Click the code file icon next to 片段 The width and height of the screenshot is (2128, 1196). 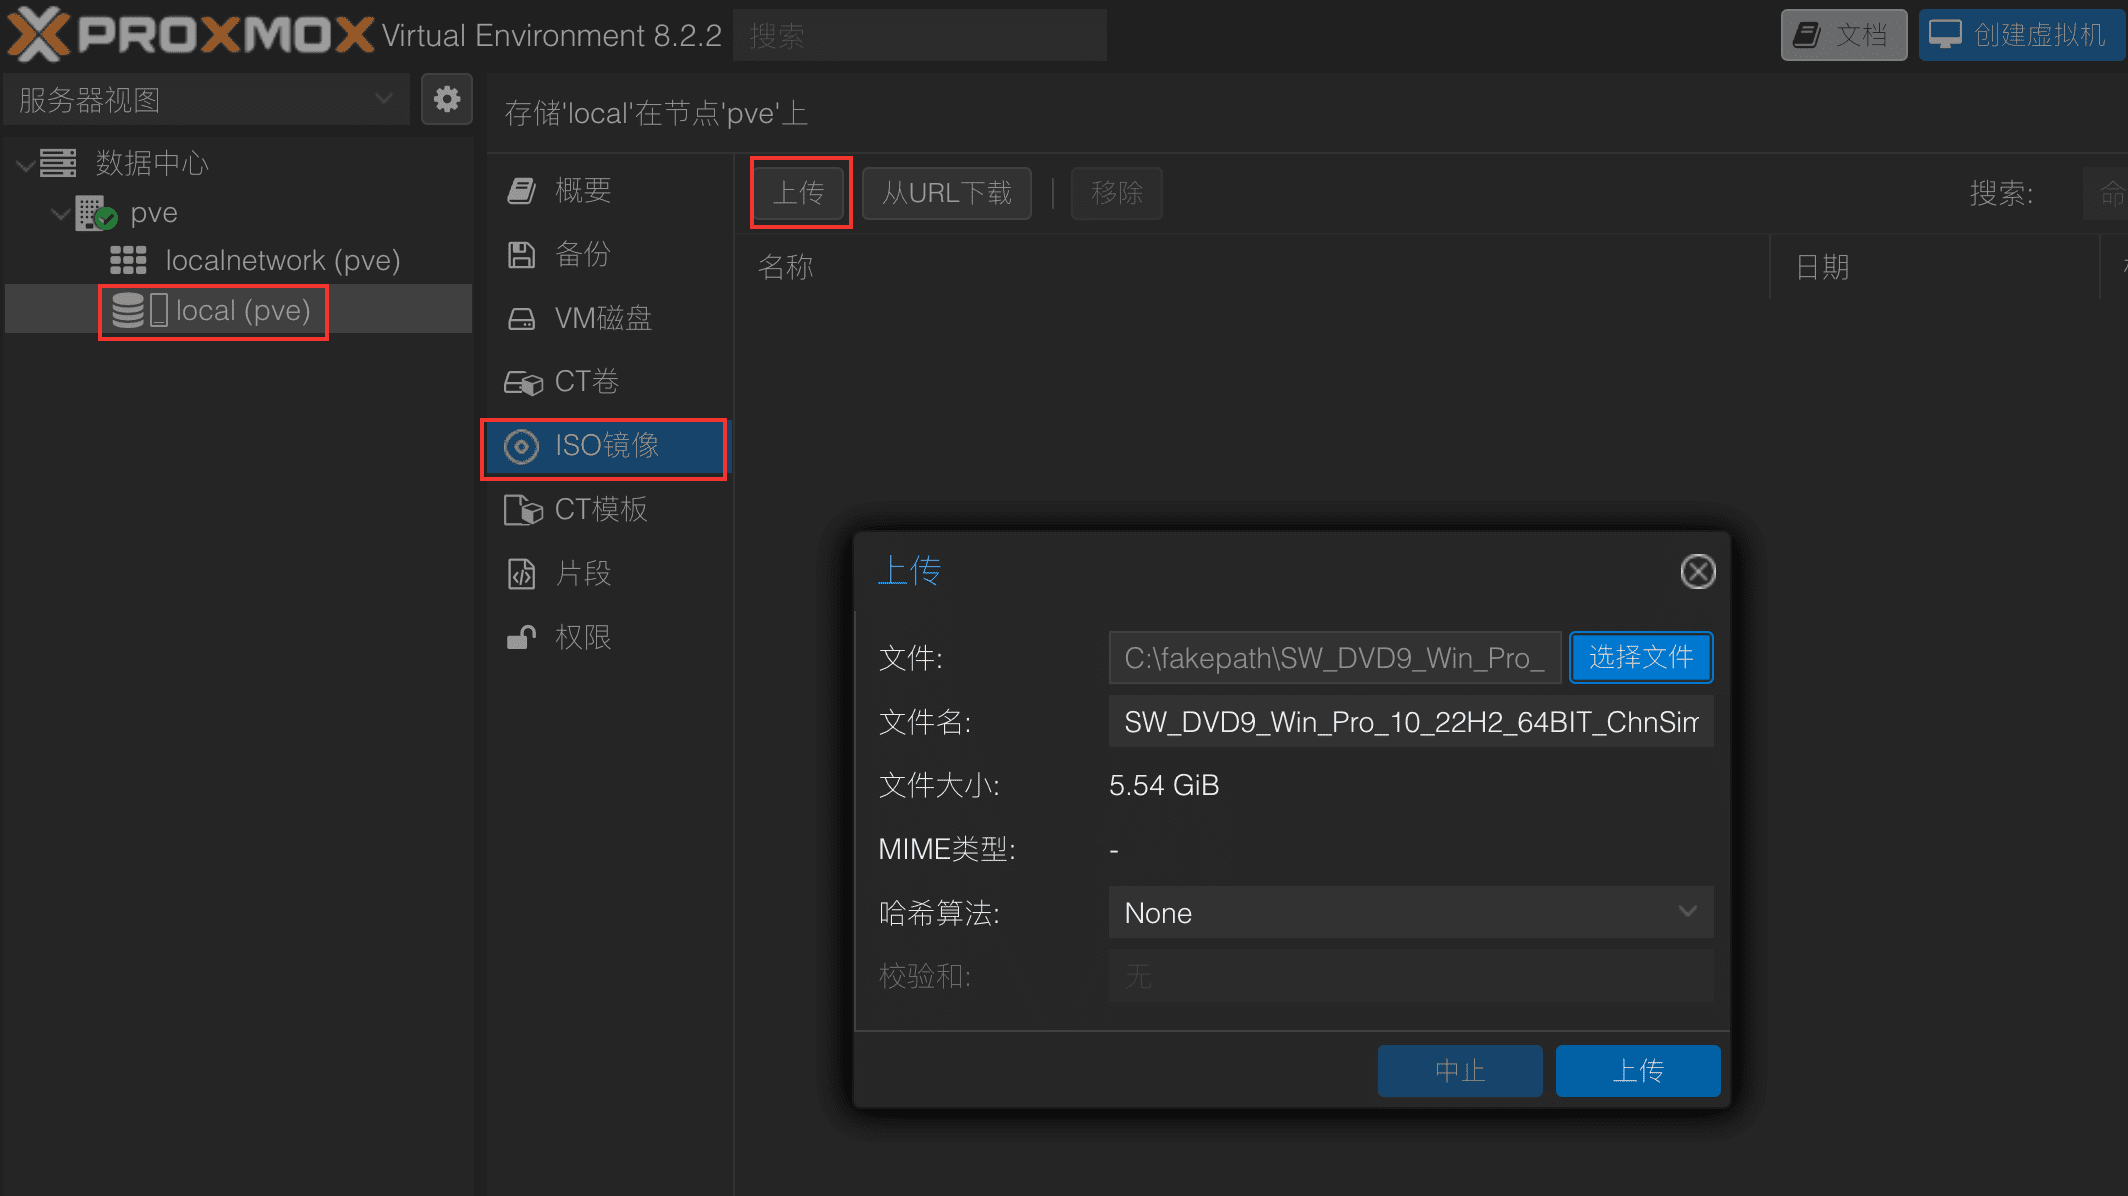(x=521, y=574)
